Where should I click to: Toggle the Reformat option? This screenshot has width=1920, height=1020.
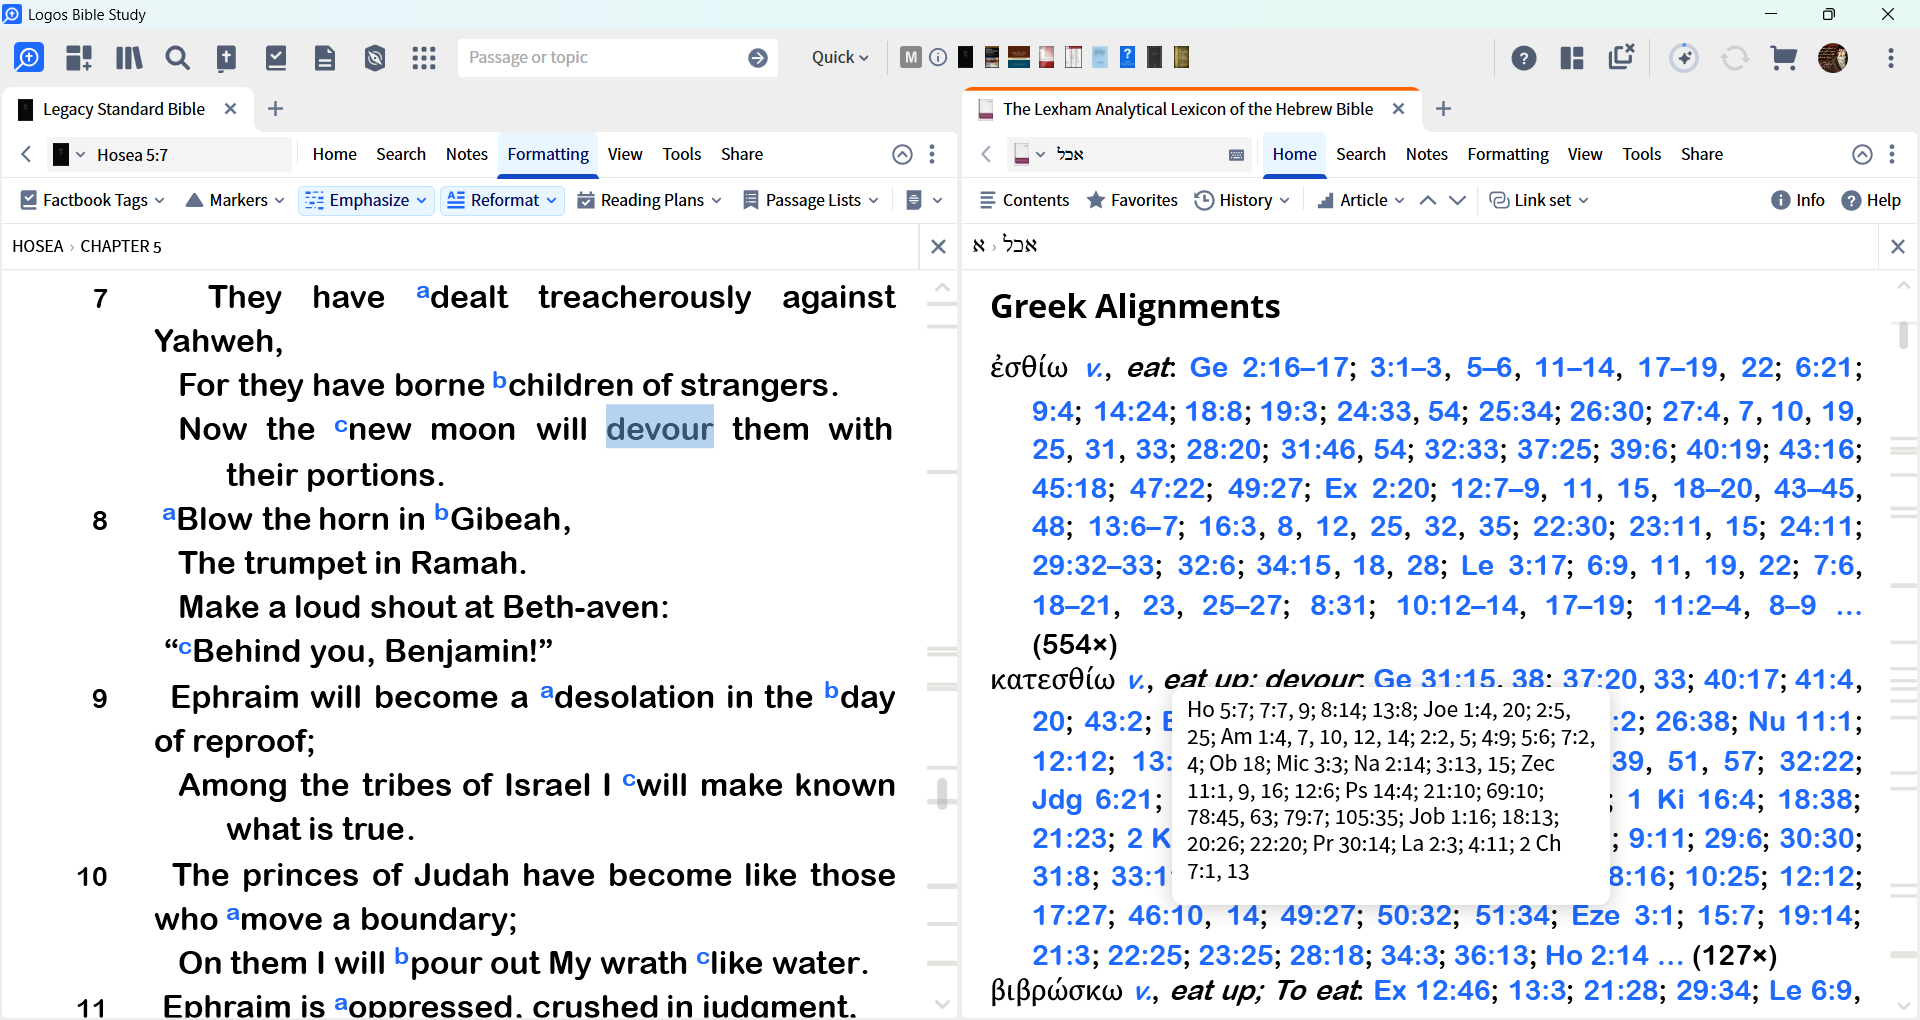click(x=503, y=200)
